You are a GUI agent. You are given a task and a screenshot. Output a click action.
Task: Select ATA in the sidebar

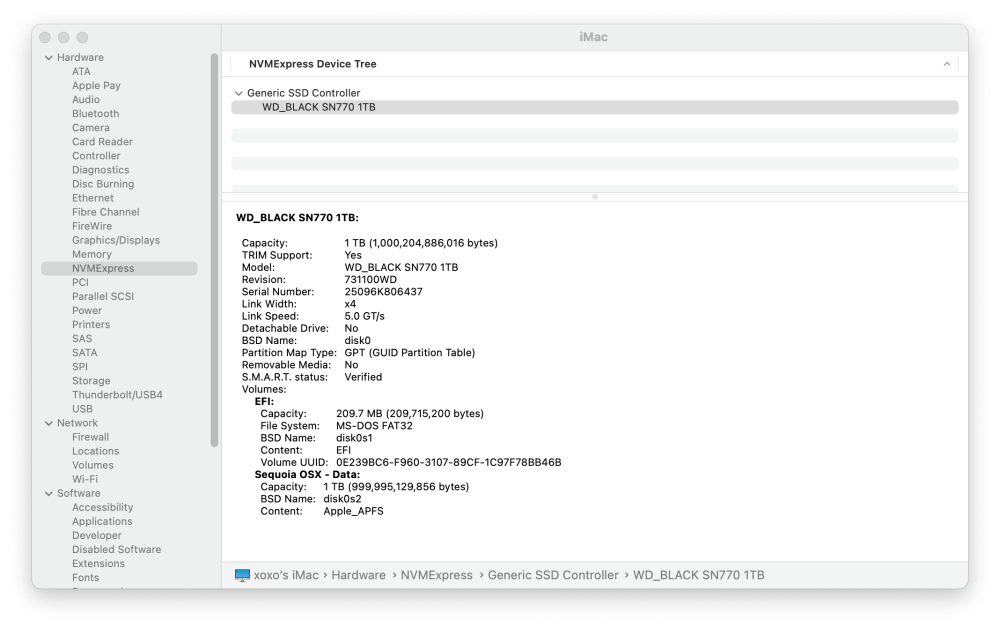(81, 71)
